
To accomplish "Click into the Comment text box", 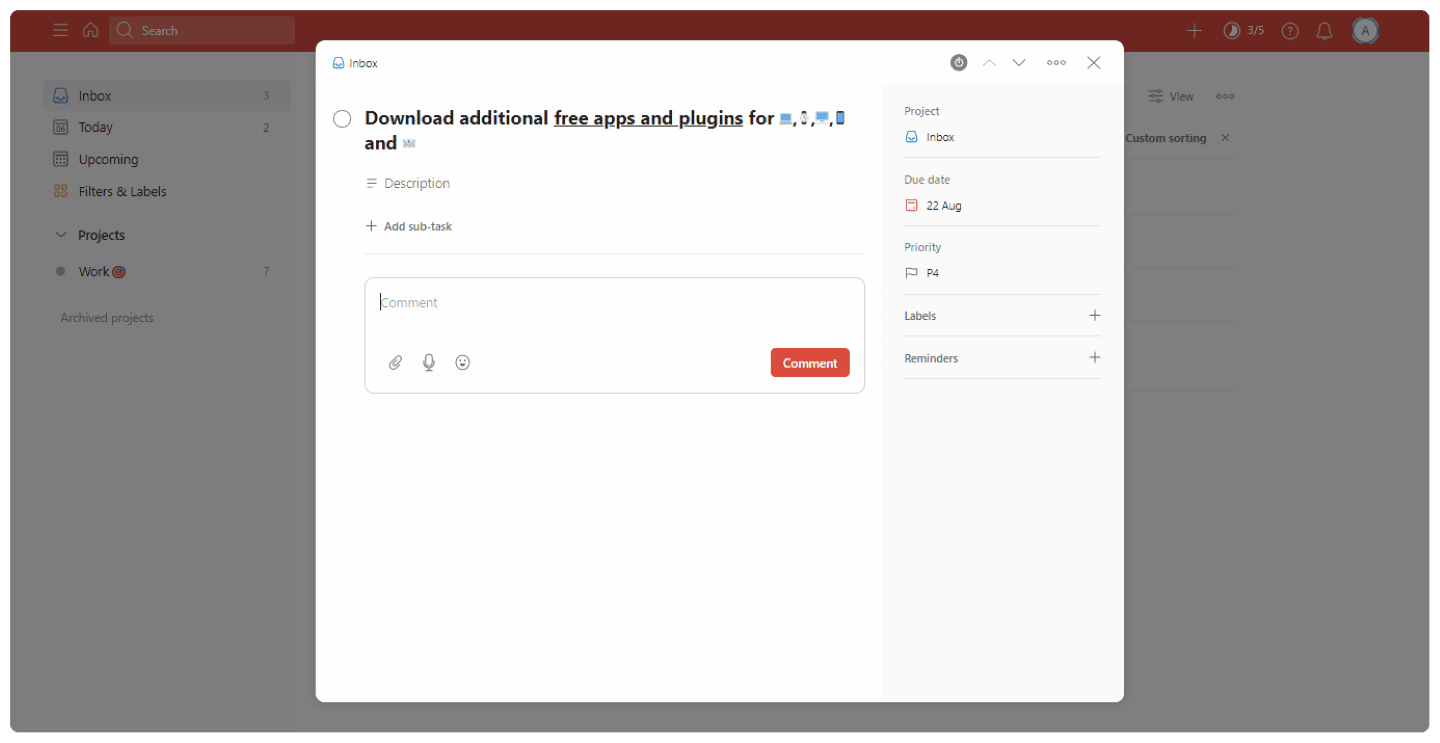I will (614, 303).
